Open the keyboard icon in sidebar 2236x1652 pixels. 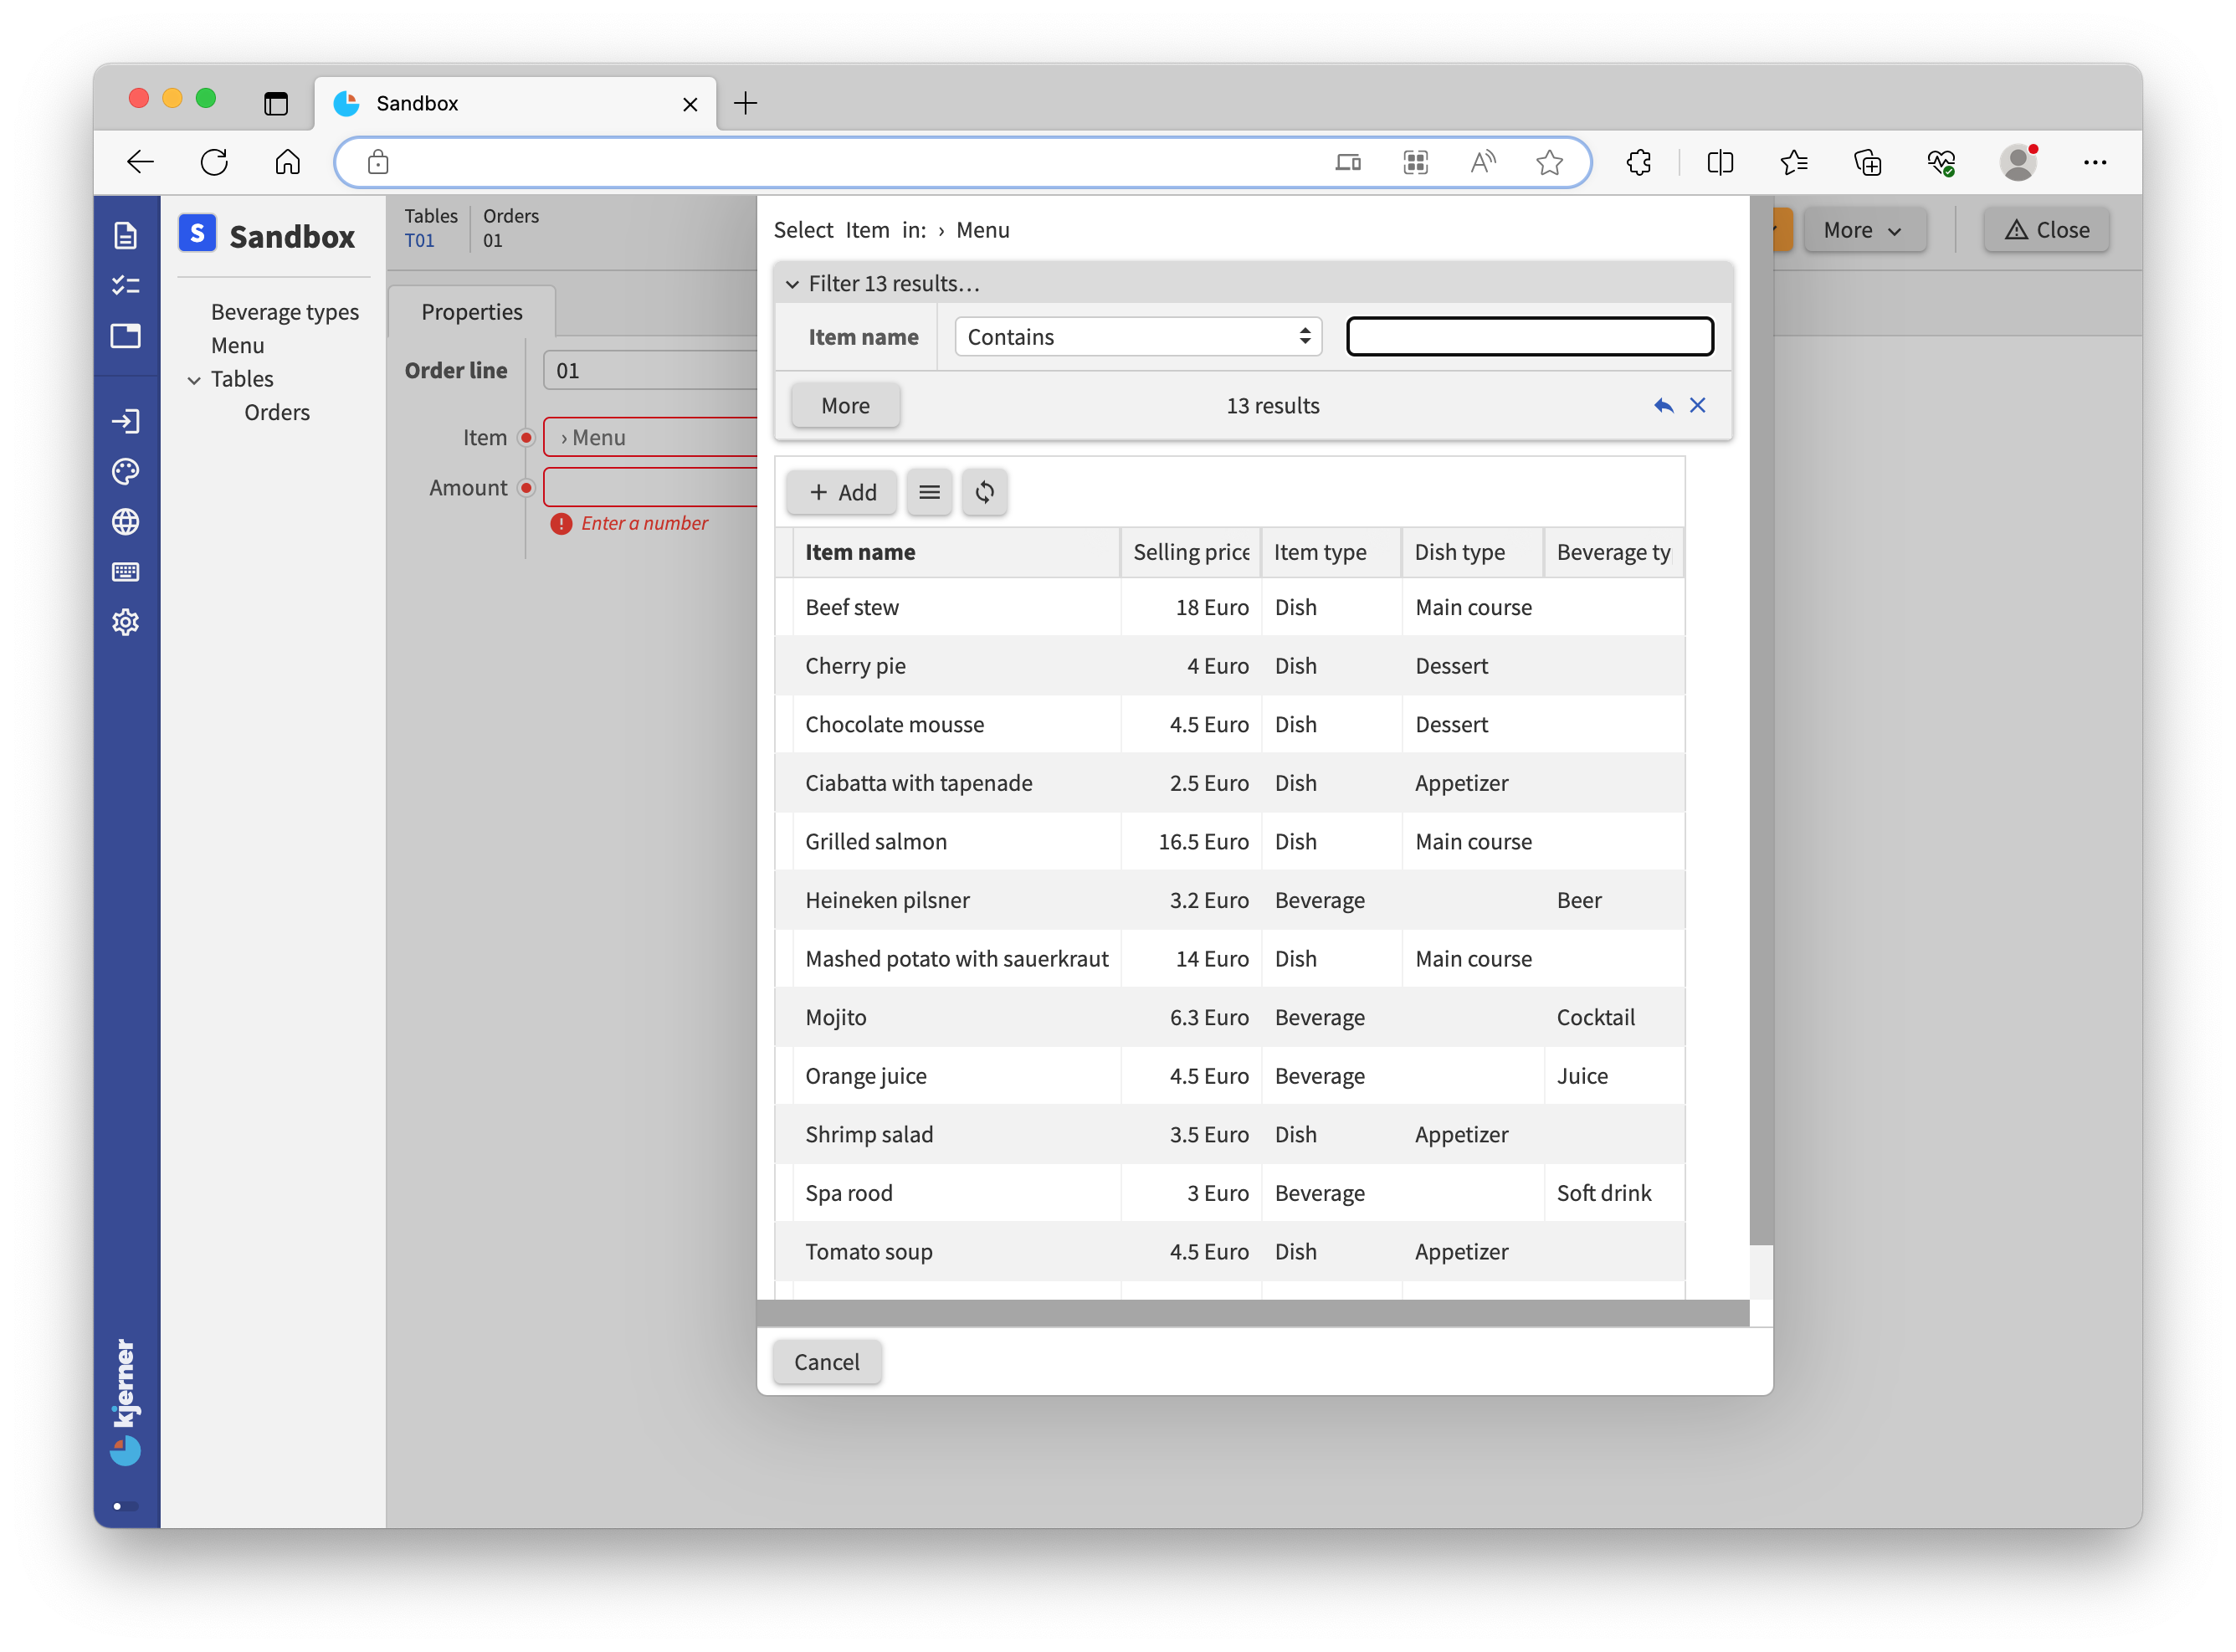[x=125, y=572]
